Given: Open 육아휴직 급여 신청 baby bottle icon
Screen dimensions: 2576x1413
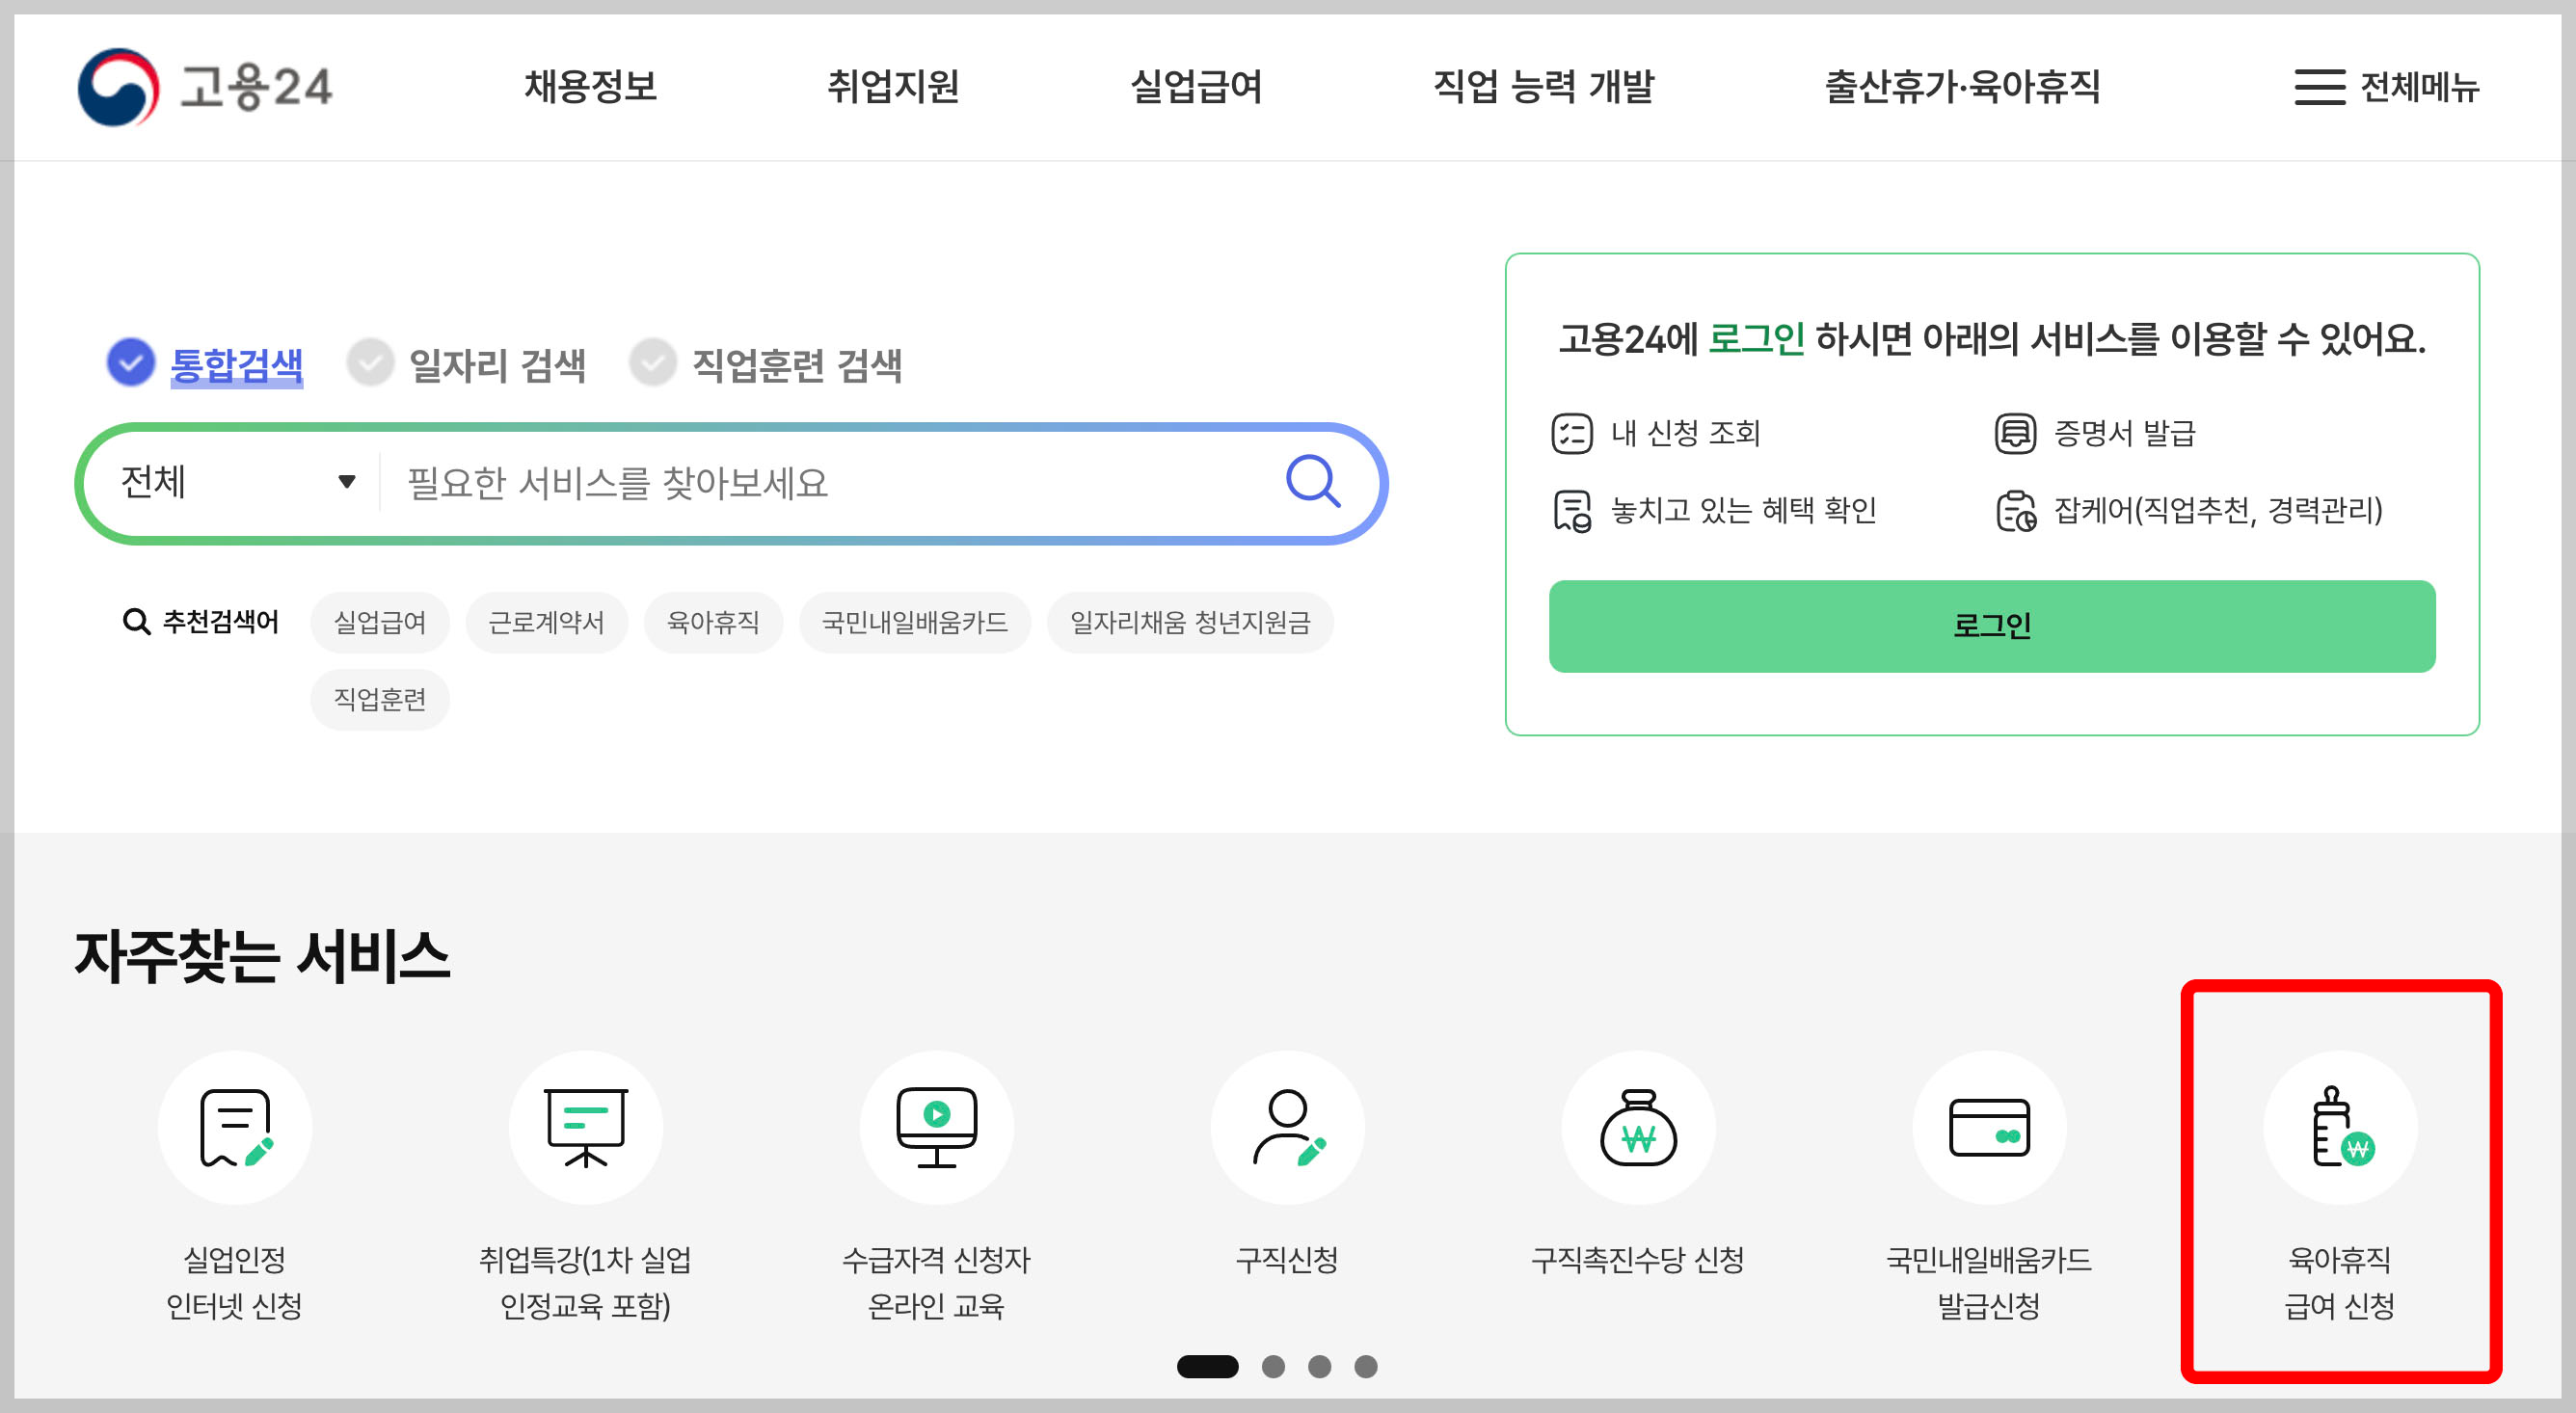Looking at the screenshot, I should coord(2340,1127).
